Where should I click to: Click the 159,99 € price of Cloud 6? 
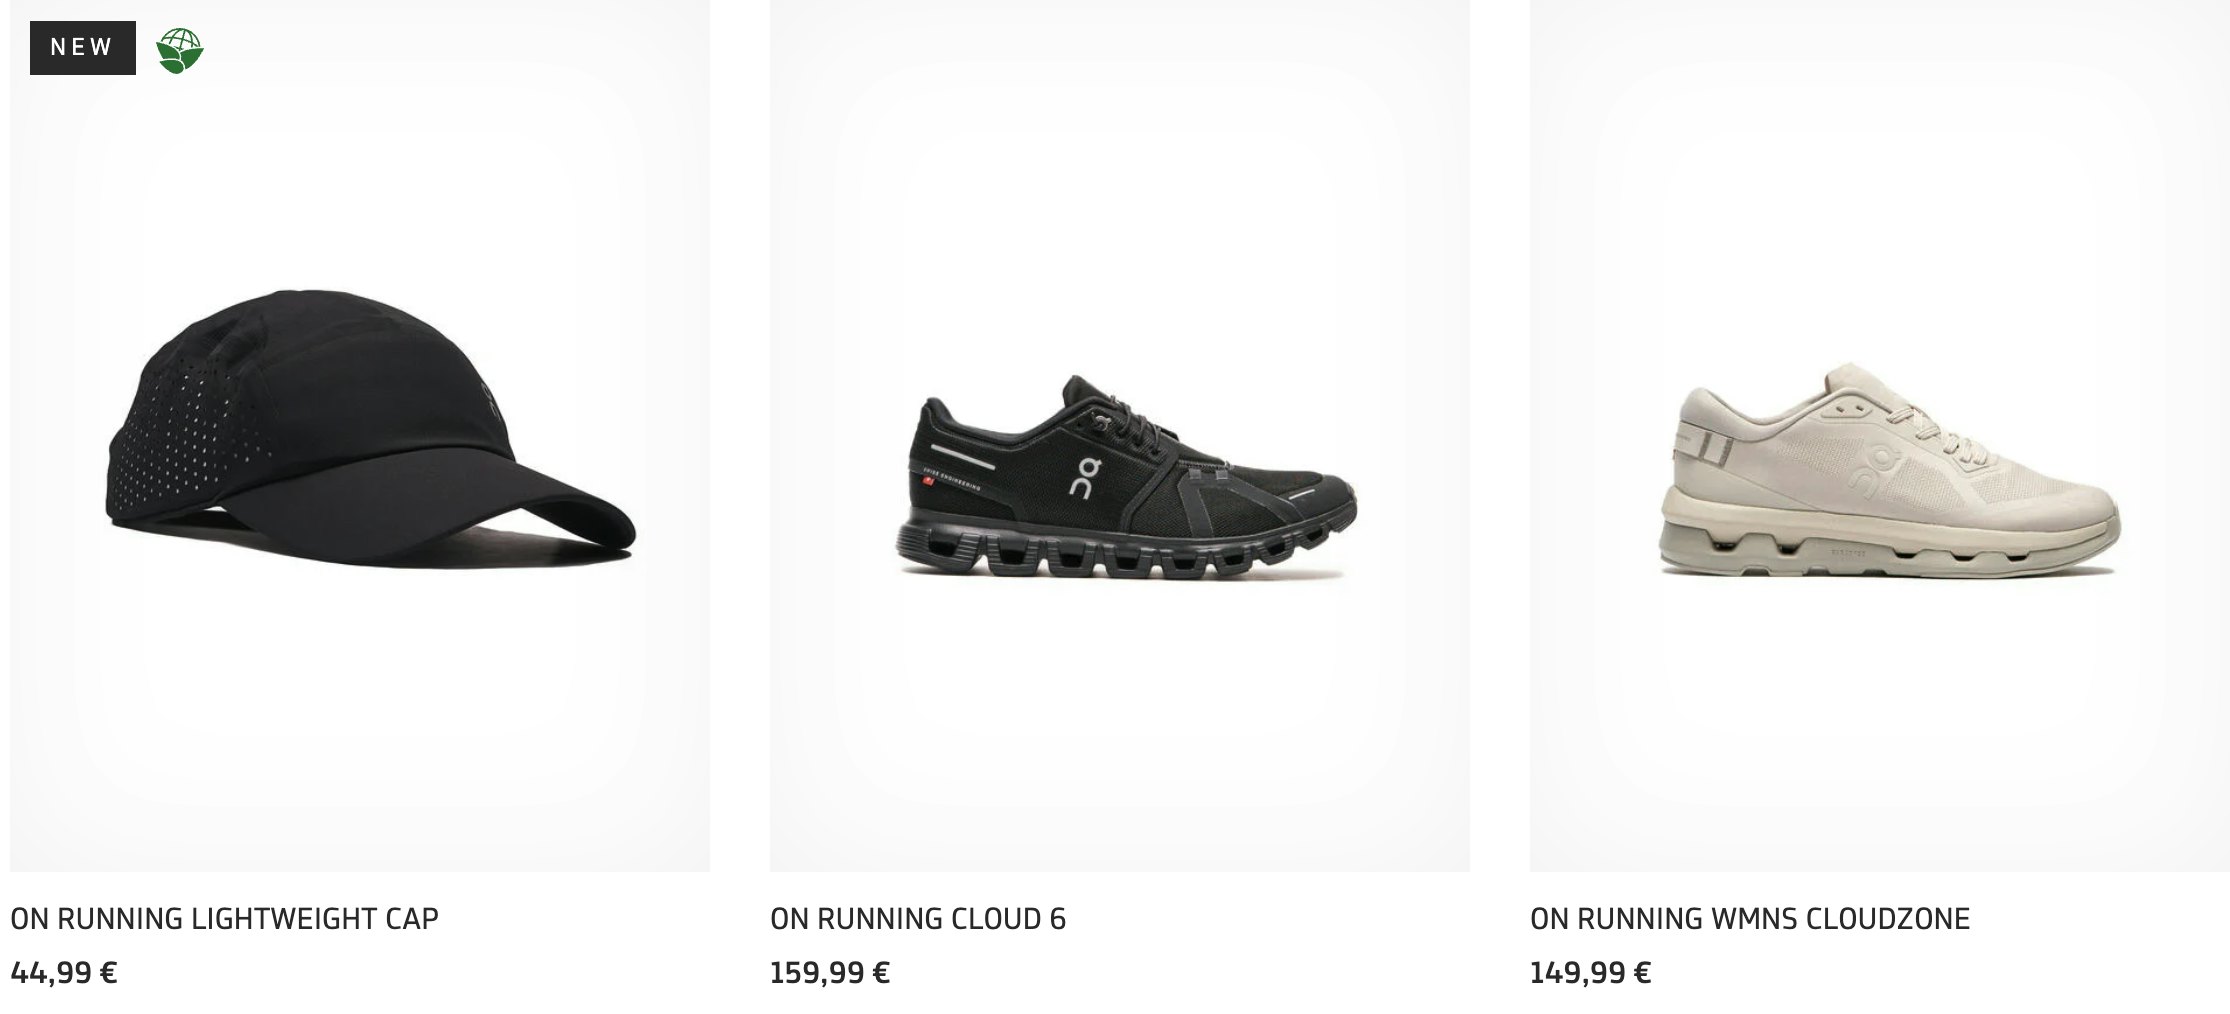(x=830, y=973)
